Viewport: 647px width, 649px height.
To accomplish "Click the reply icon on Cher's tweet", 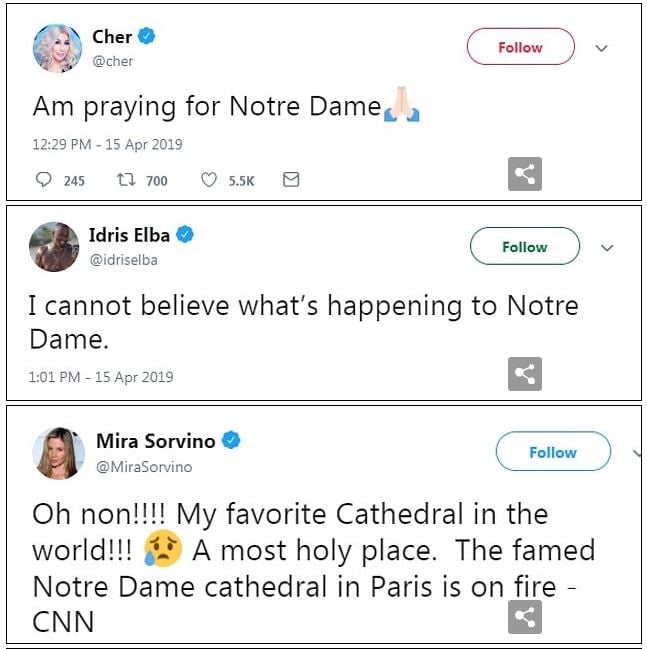I will pyautogui.click(x=44, y=180).
